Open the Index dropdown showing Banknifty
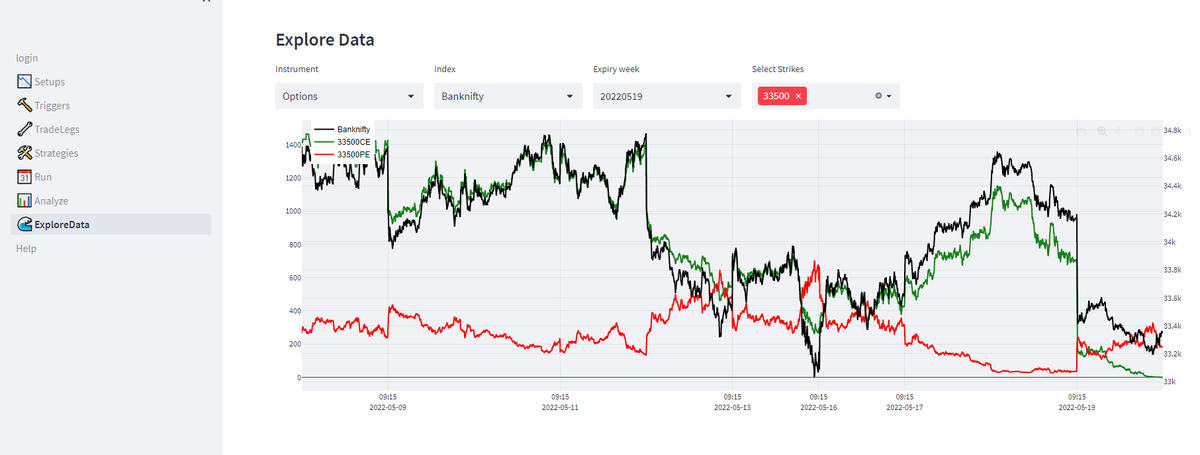This screenshot has height=455, width=1200. pyautogui.click(x=508, y=96)
